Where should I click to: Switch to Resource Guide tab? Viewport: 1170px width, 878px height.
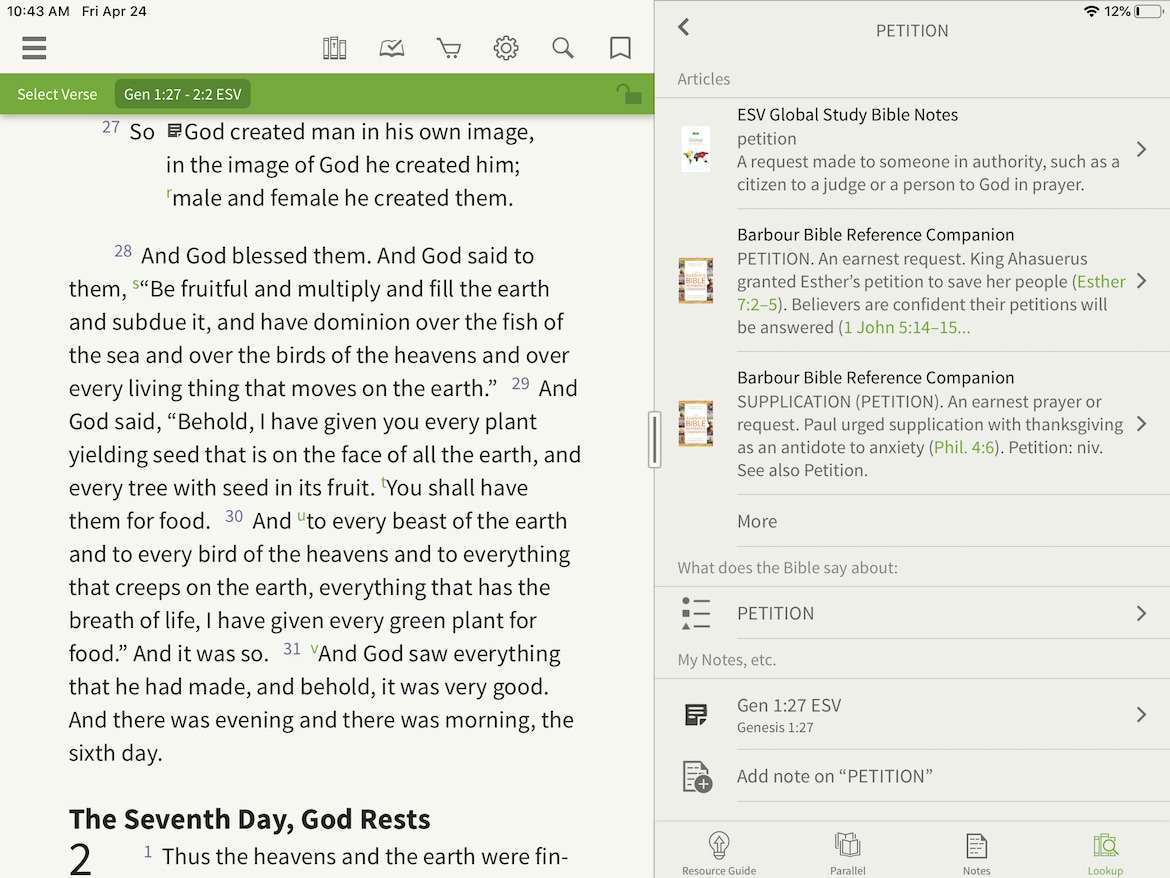(719, 853)
